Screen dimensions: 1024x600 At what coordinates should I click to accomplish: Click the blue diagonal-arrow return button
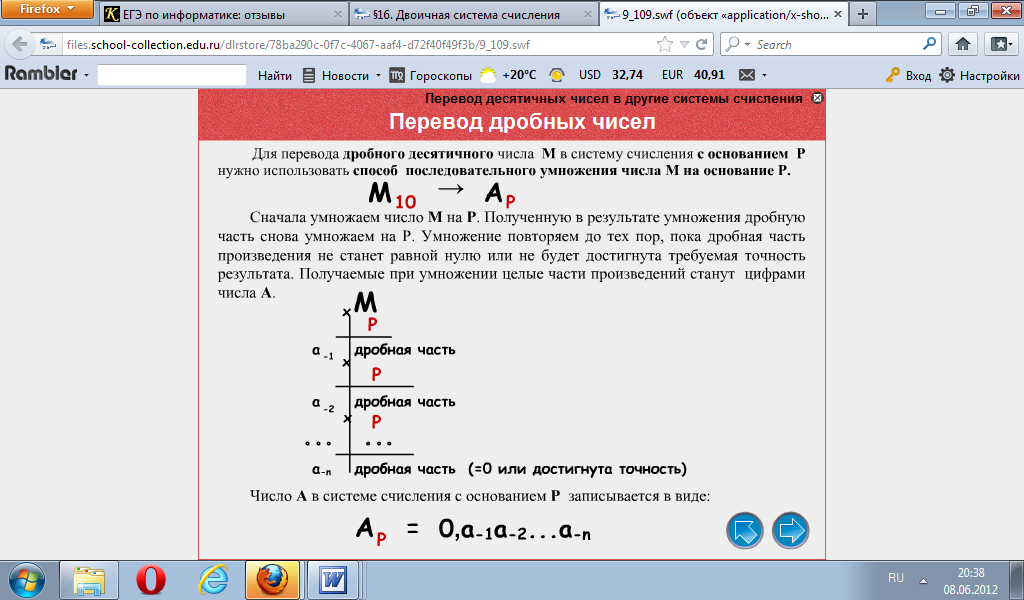point(744,530)
